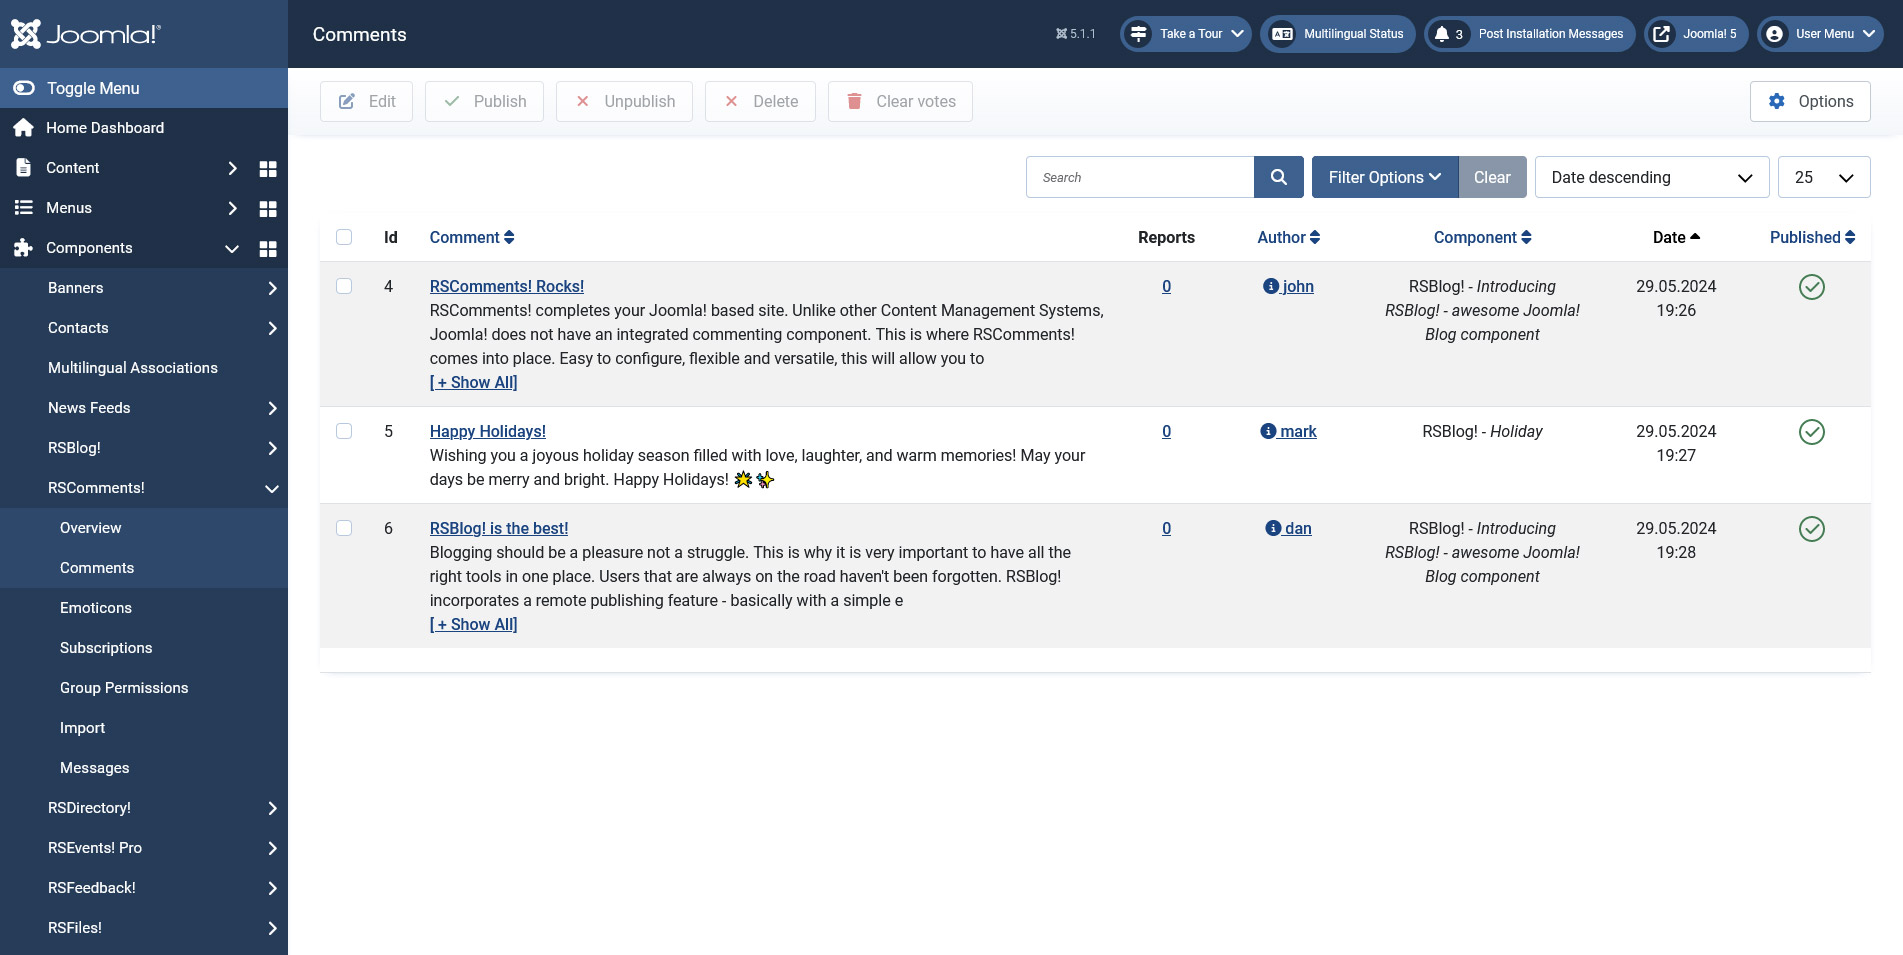Screen dimensions: 1903x955
Task: Toggle the sidebar with Toggle Menu
Action: click(x=144, y=88)
